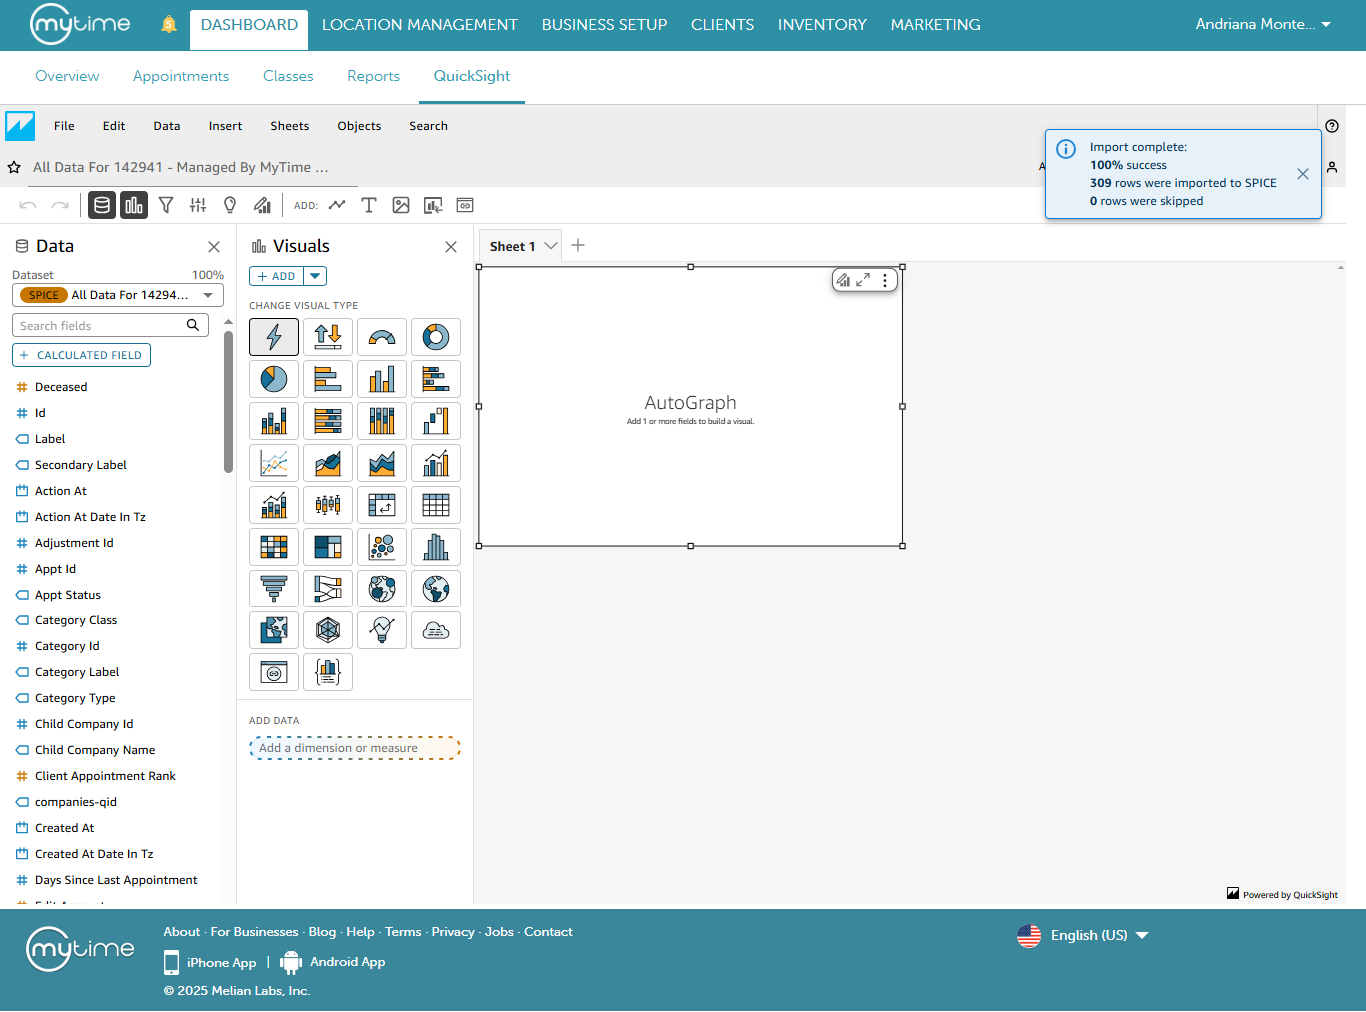Select the Heat map visual type
This screenshot has width=1366, height=1012.
click(x=274, y=547)
